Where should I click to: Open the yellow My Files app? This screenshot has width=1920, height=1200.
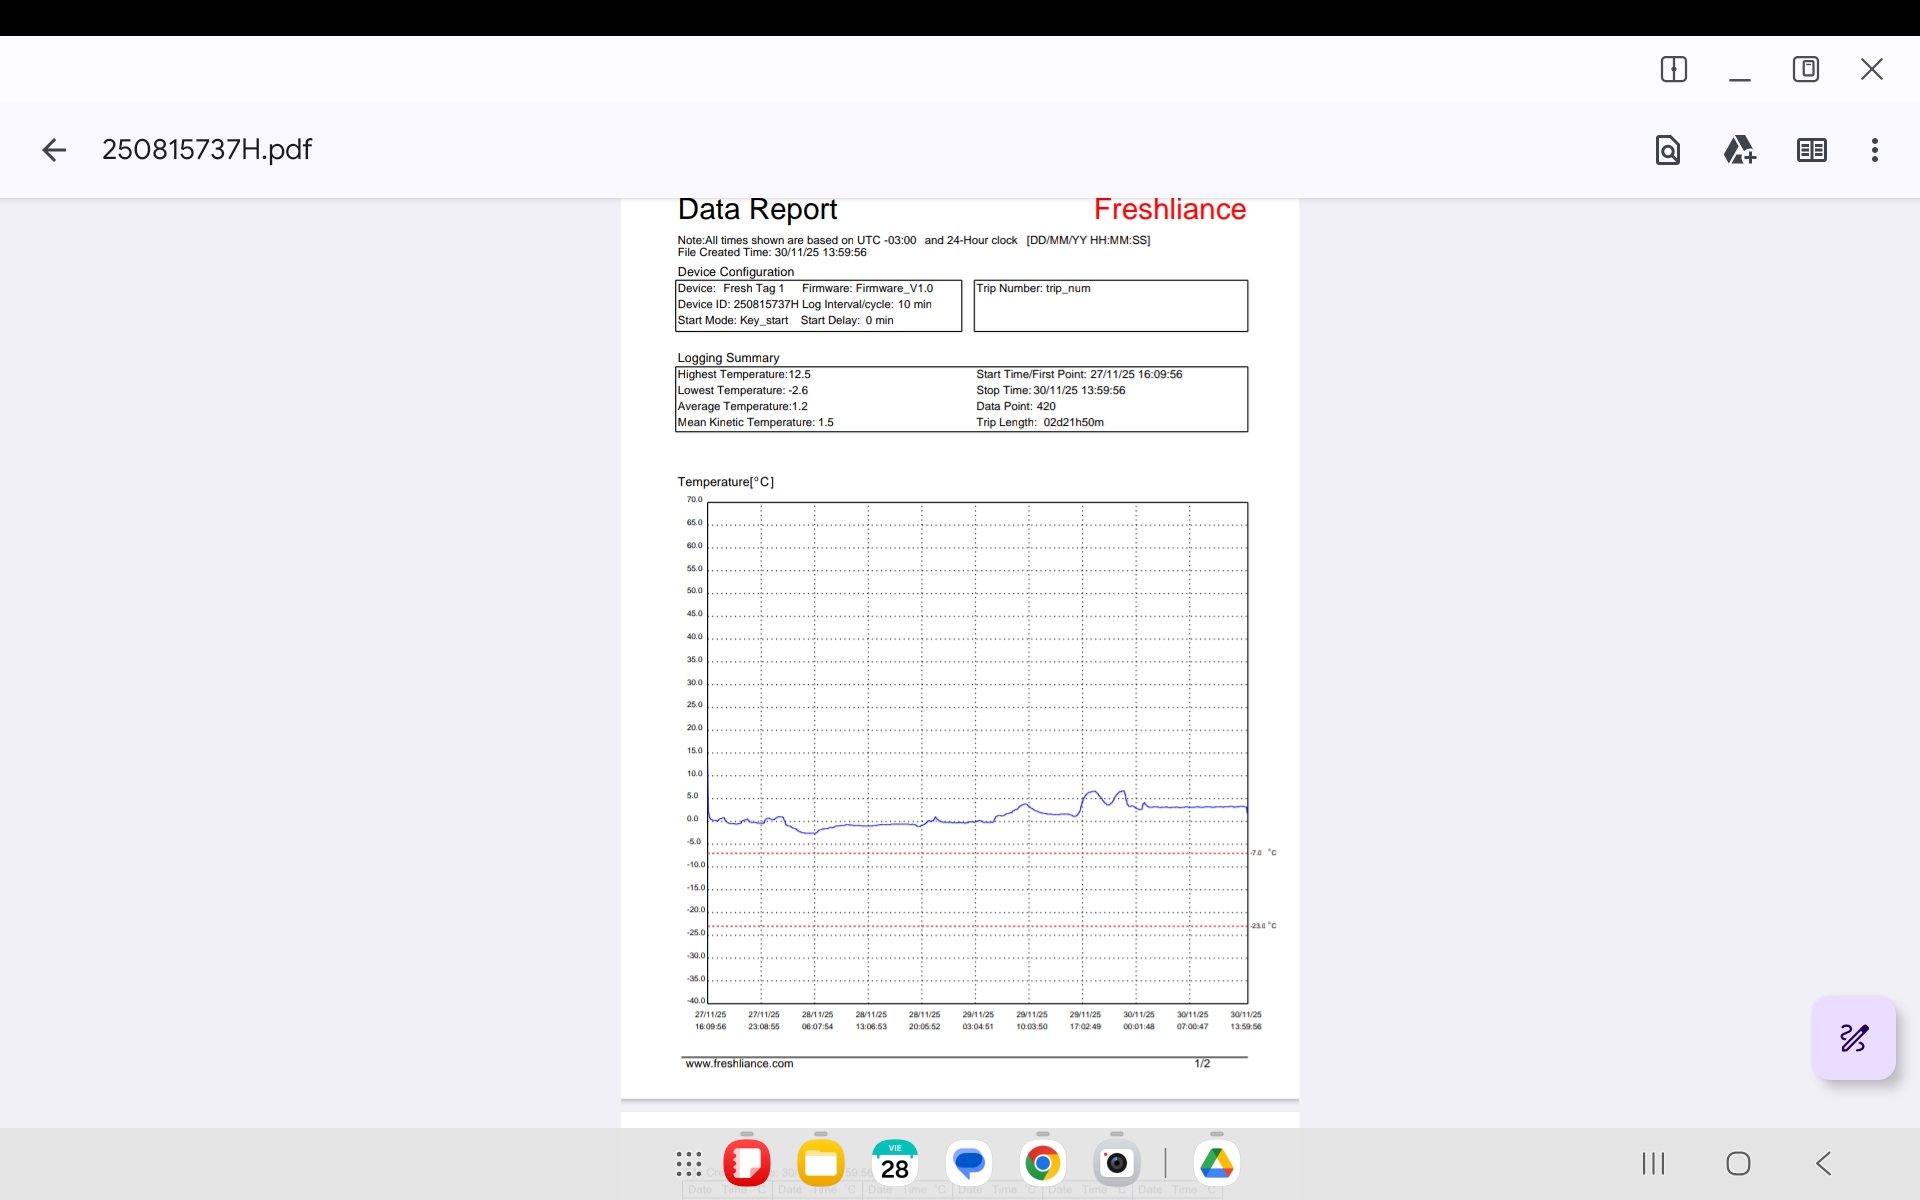coord(821,1163)
